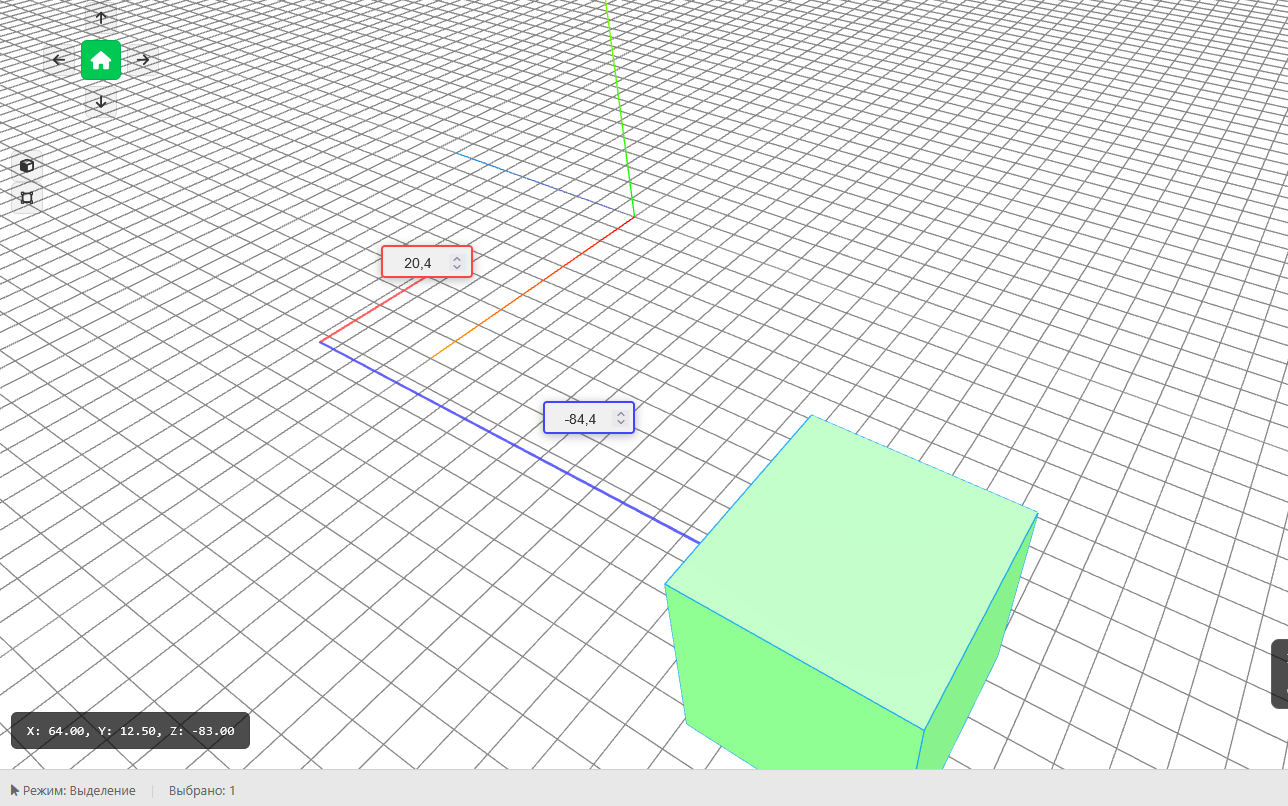Switch to the solid cube display mode
1288x806 pixels.
27,166
